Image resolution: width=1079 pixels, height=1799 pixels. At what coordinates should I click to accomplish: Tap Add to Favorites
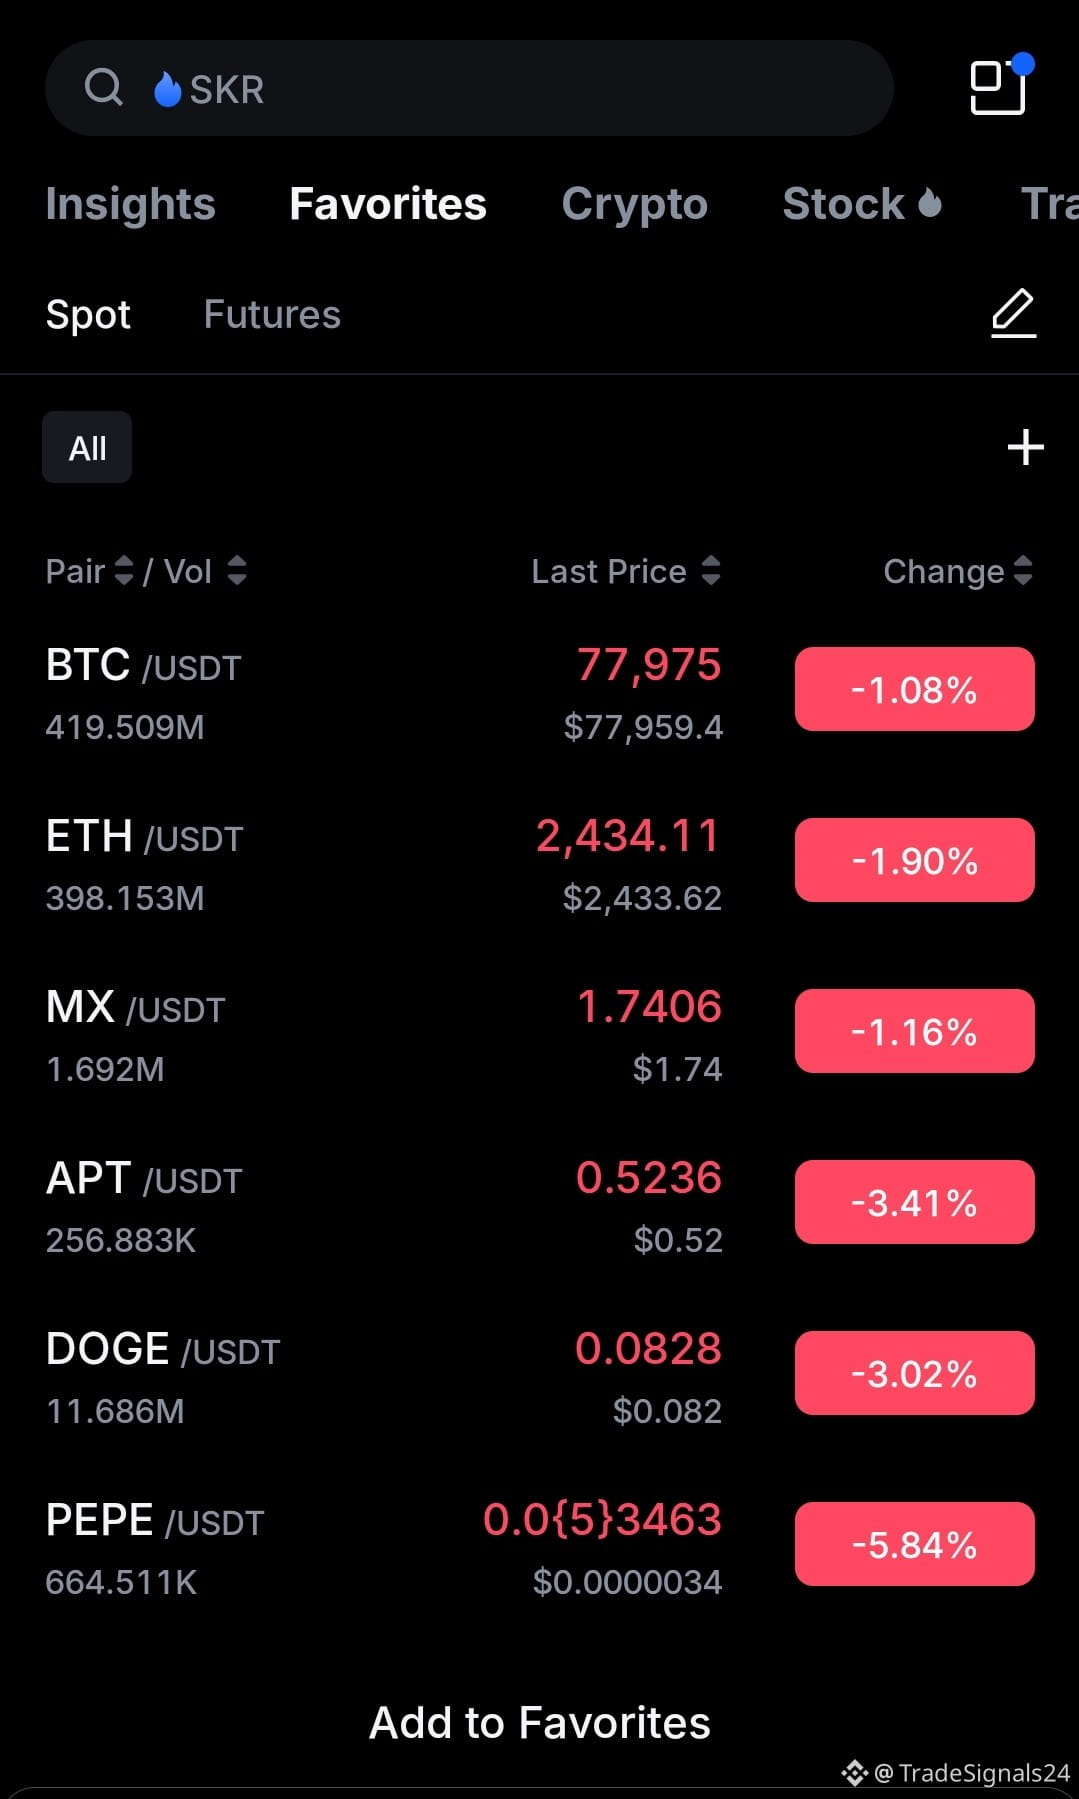540,1723
